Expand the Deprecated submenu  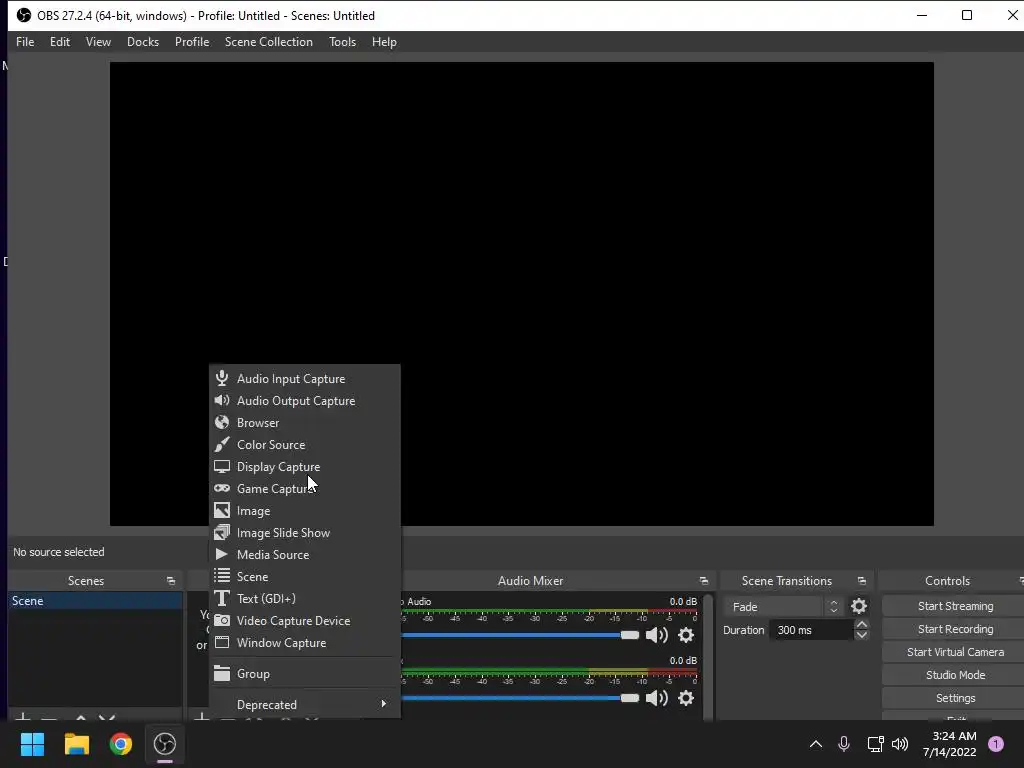tap(304, 704)
